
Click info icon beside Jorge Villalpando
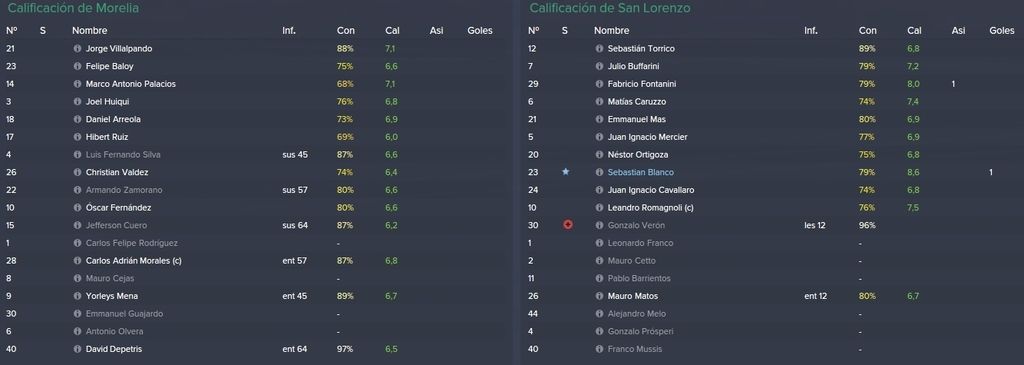(x=77, y=48)
